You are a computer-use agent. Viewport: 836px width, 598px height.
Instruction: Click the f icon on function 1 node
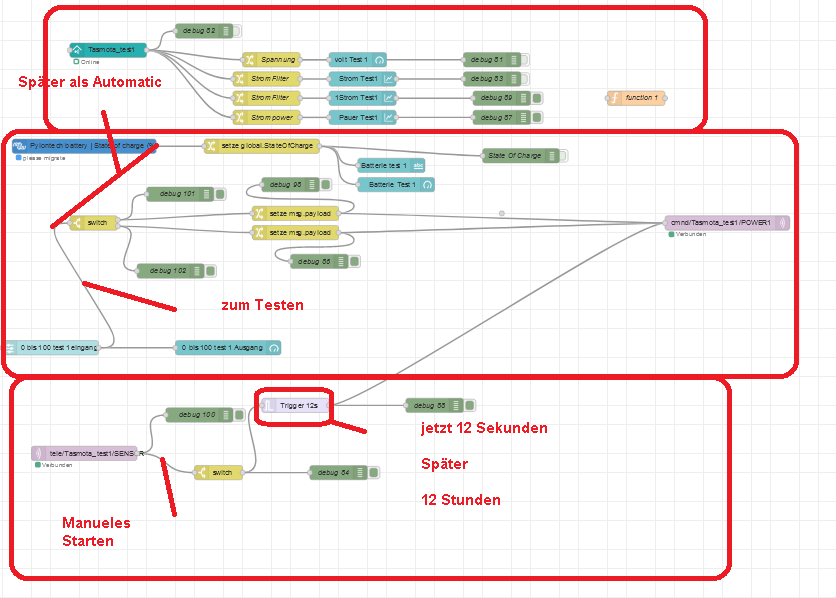615,98
